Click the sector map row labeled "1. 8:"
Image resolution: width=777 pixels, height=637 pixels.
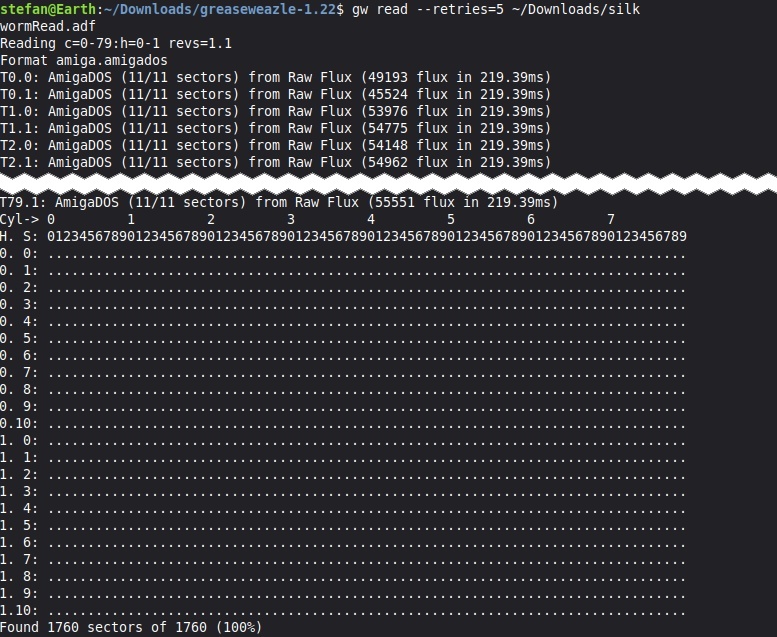tap(343, 577)
